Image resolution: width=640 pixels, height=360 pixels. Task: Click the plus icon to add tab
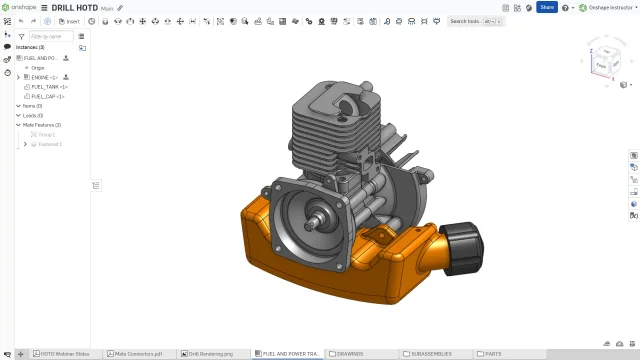[x=20, y=354]
